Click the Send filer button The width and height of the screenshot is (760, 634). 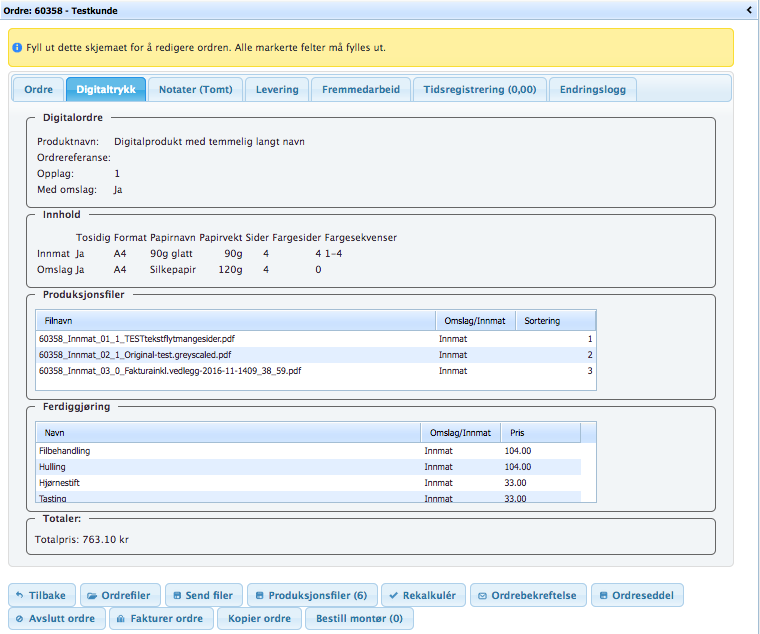point(204,595)
